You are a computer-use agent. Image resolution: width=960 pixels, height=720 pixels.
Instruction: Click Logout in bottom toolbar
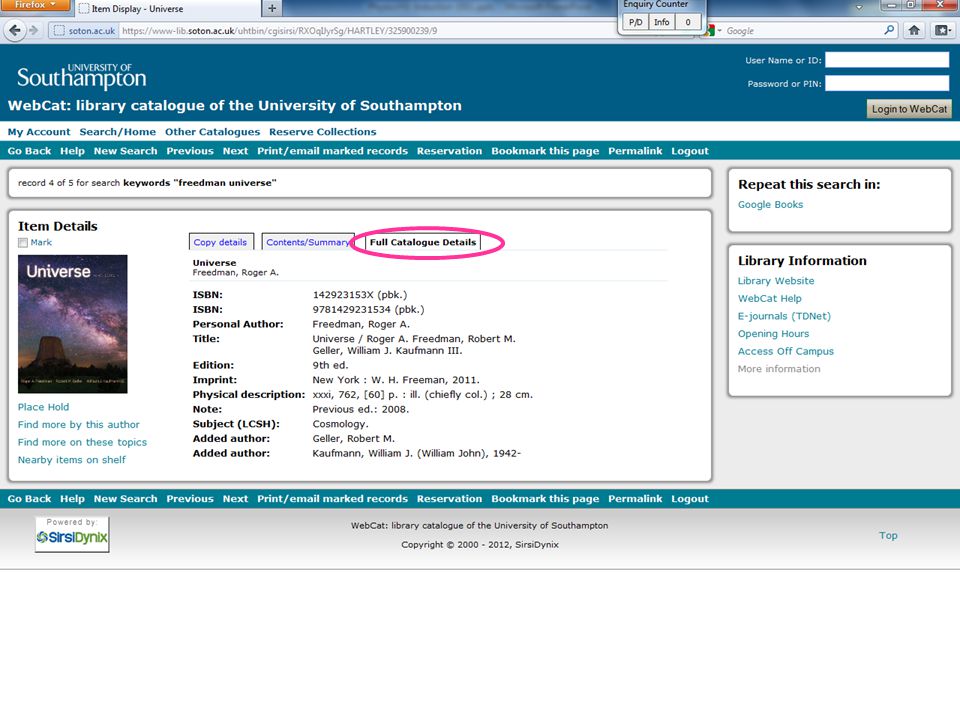690,499
